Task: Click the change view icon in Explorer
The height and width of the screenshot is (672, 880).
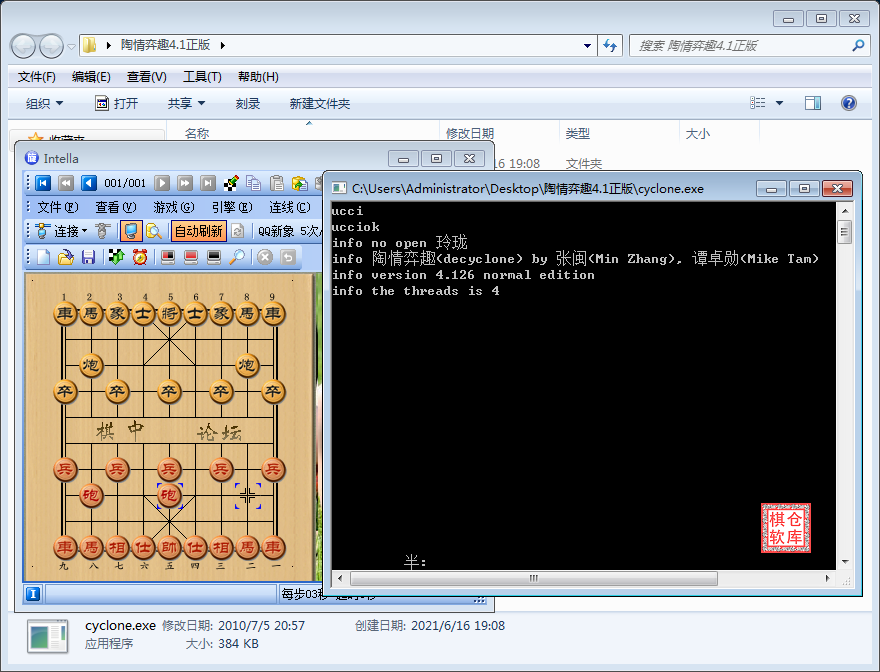Action: 758,103
